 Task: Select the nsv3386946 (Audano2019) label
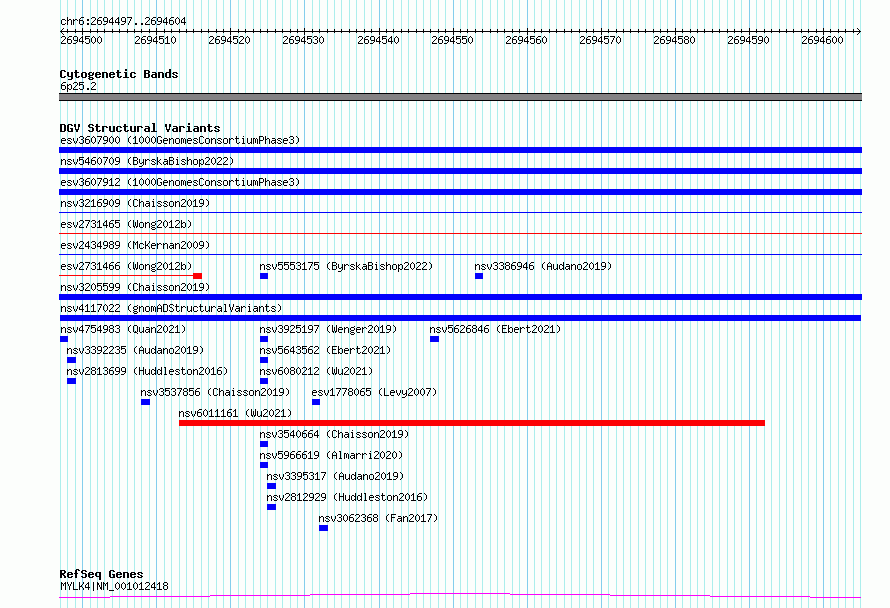543,266
